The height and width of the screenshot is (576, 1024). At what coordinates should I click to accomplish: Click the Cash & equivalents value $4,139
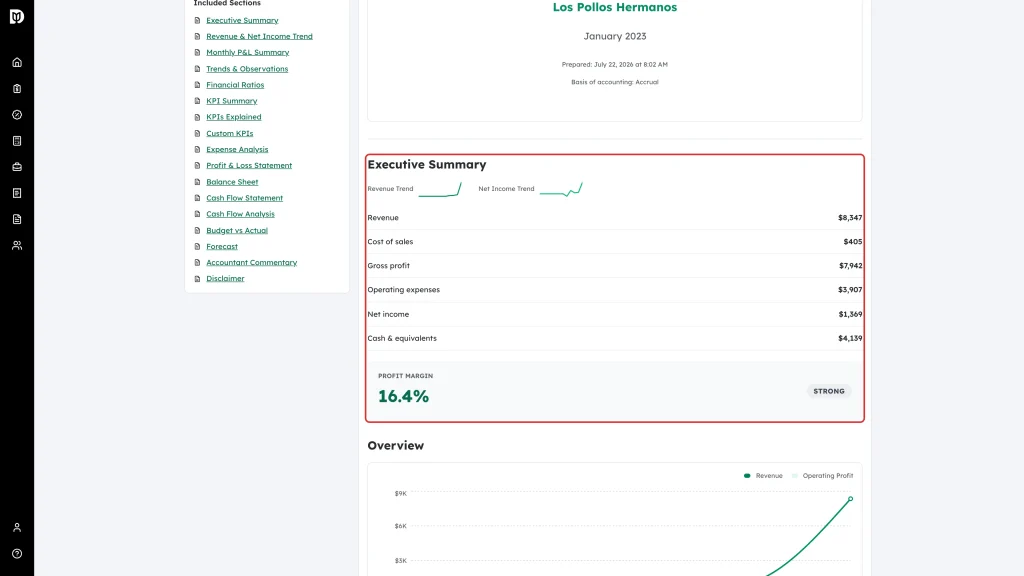850,338
